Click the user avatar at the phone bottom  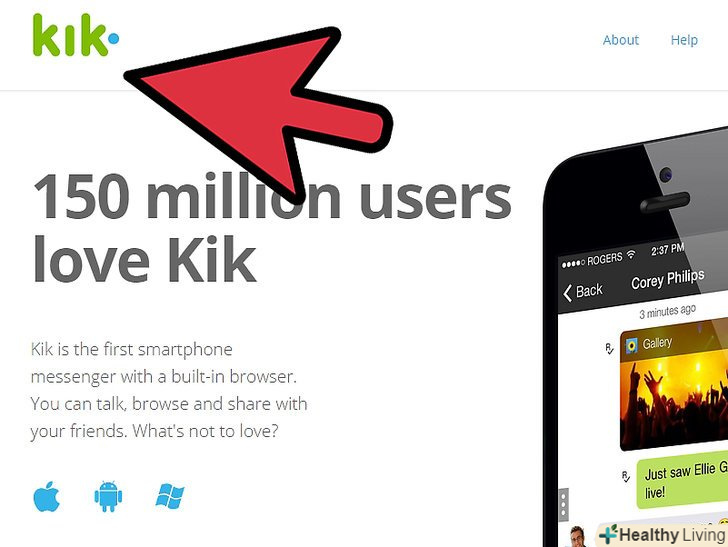(x=578, y=536)
